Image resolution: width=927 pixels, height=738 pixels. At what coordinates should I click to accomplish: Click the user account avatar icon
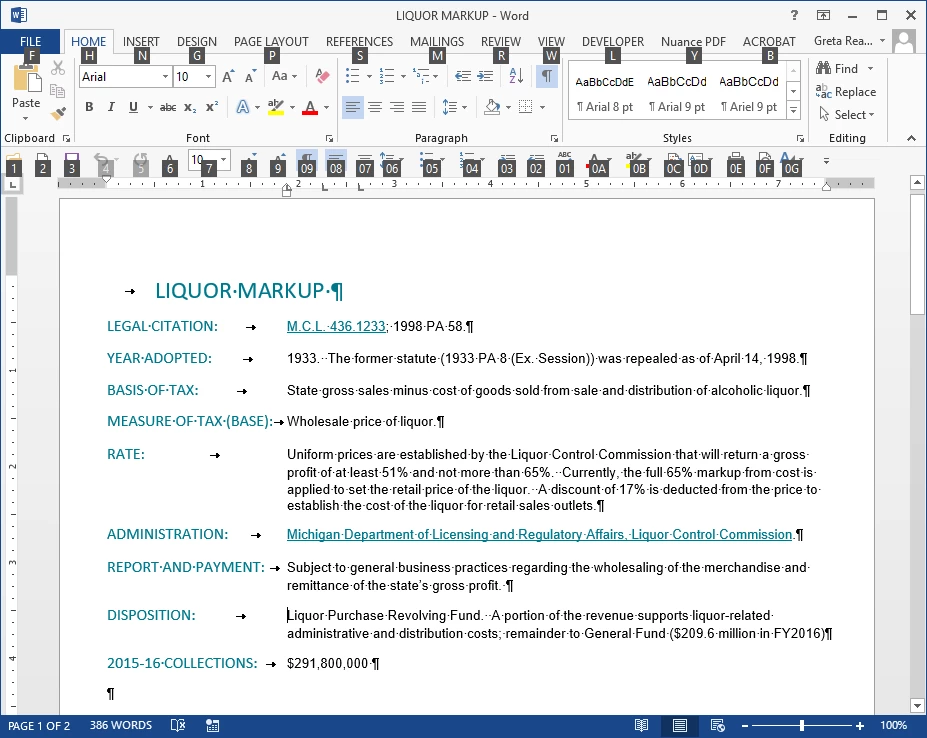point(903,42)
